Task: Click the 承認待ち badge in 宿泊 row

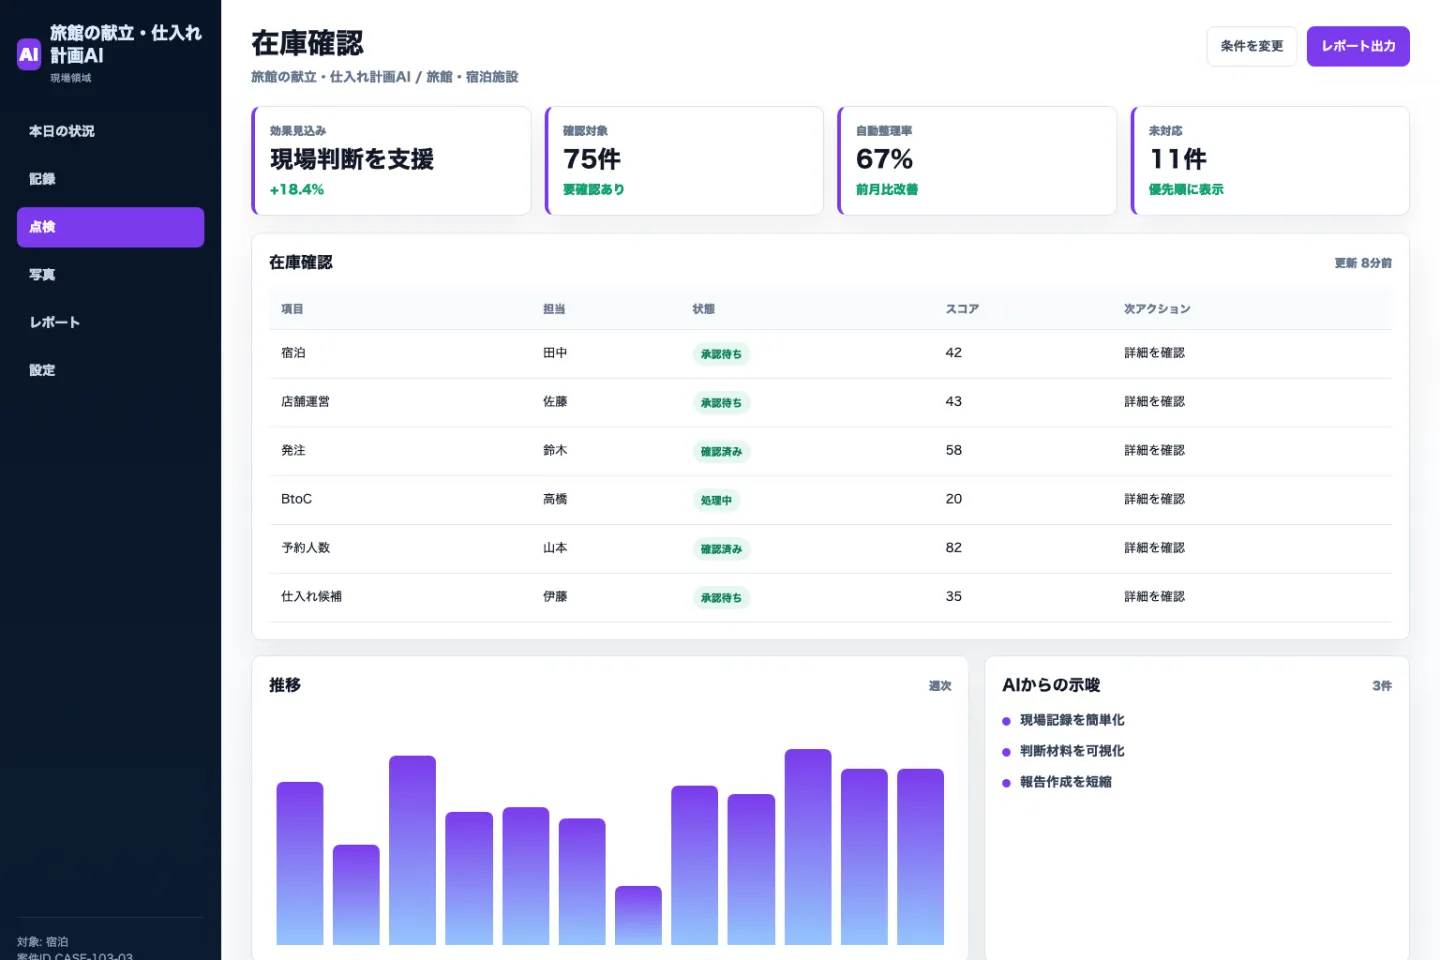Action: tap(721, 354)
